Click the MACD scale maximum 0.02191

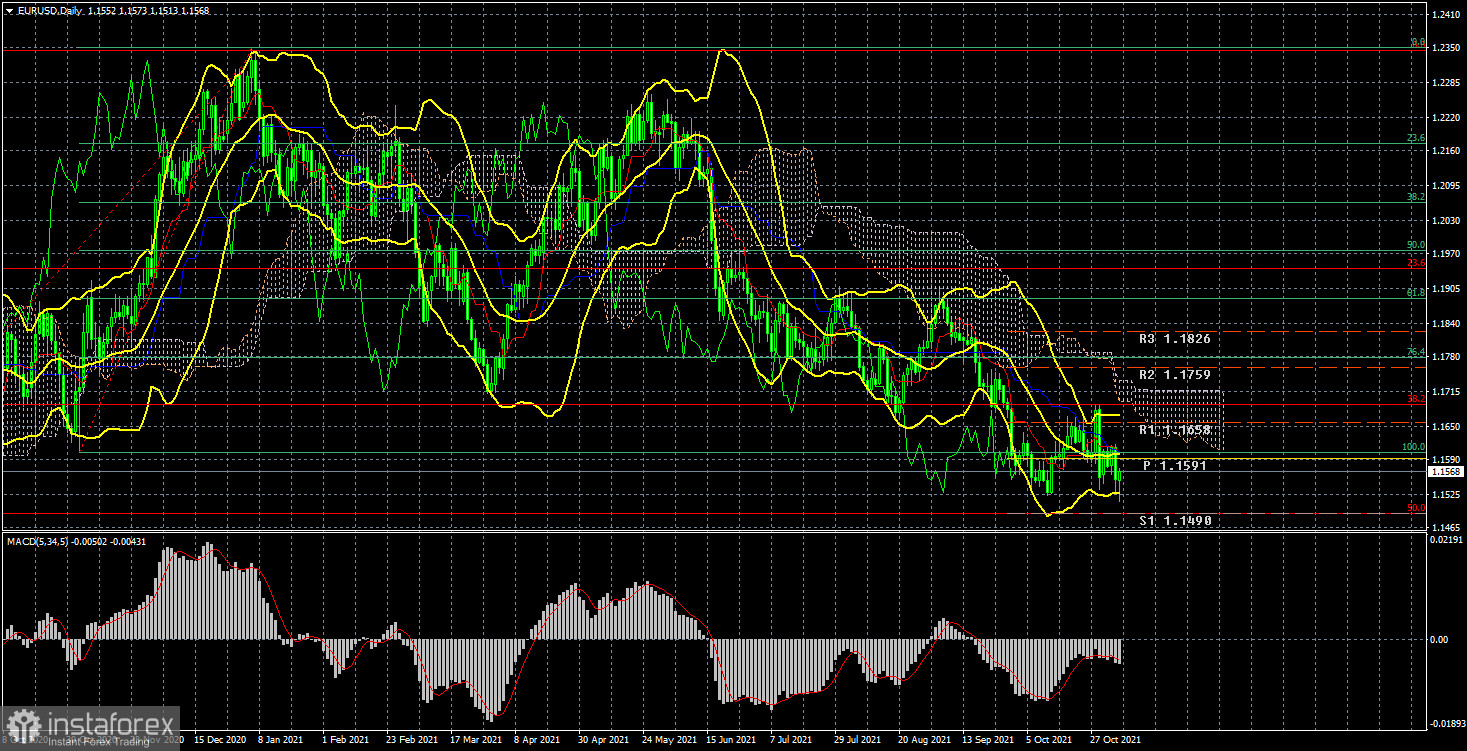(1445, 541)
